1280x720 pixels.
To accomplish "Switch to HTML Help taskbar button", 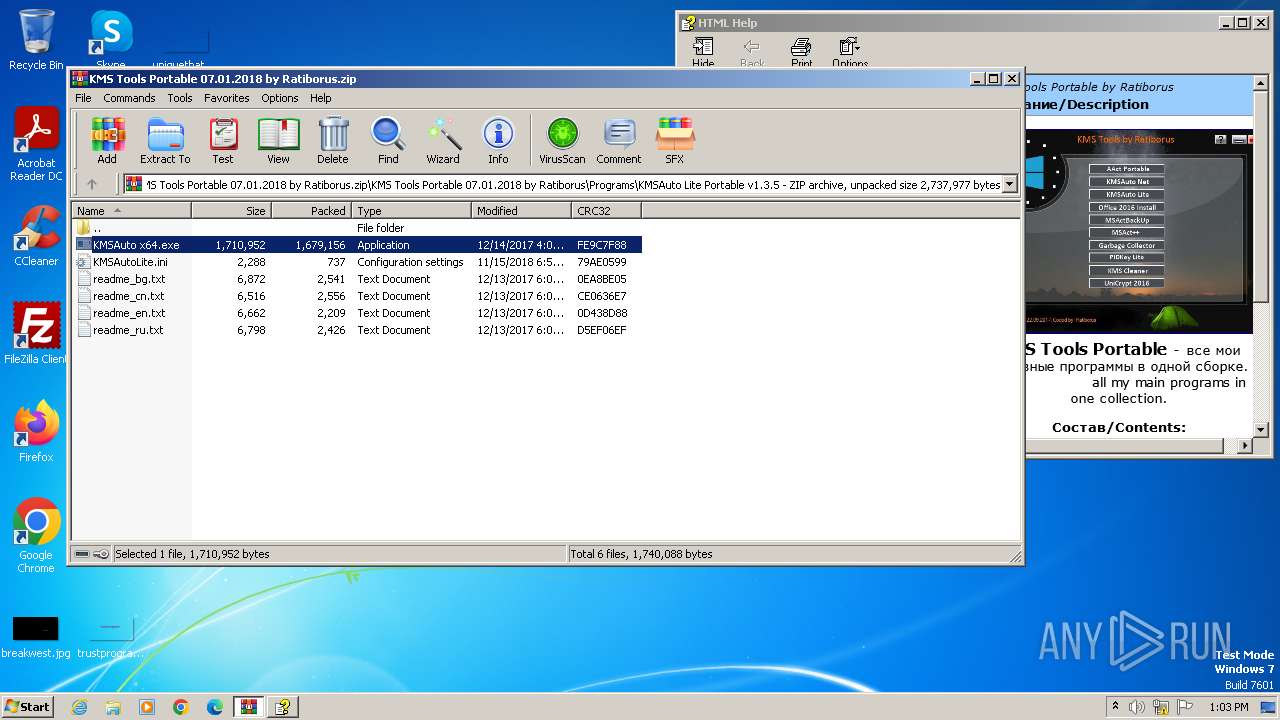I will pos(283,707).
